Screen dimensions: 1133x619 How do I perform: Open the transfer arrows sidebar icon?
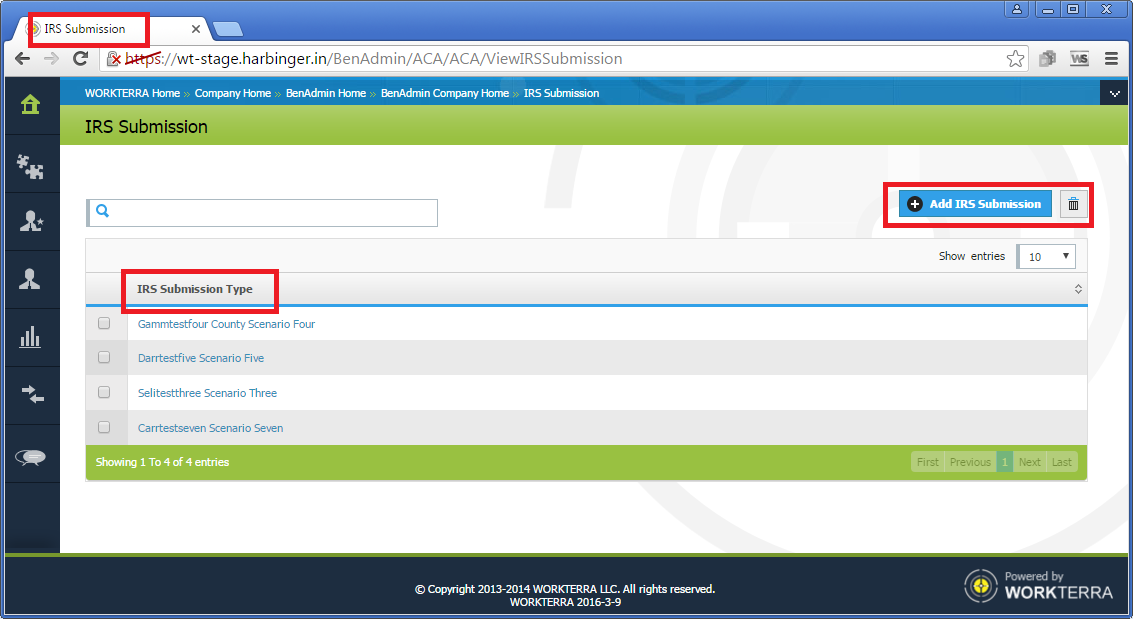30,394
